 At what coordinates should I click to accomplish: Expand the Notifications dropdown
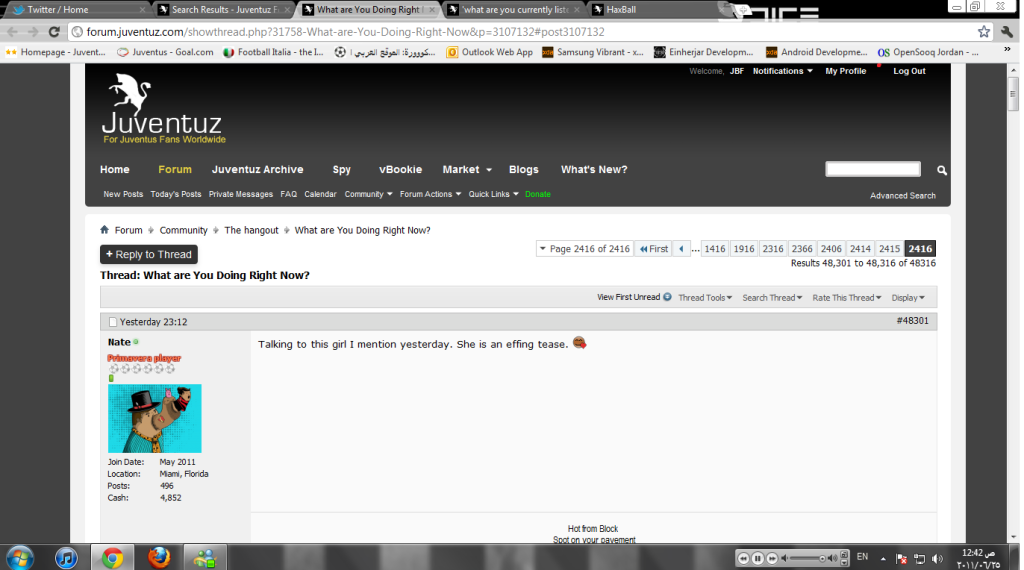(782, 71)
